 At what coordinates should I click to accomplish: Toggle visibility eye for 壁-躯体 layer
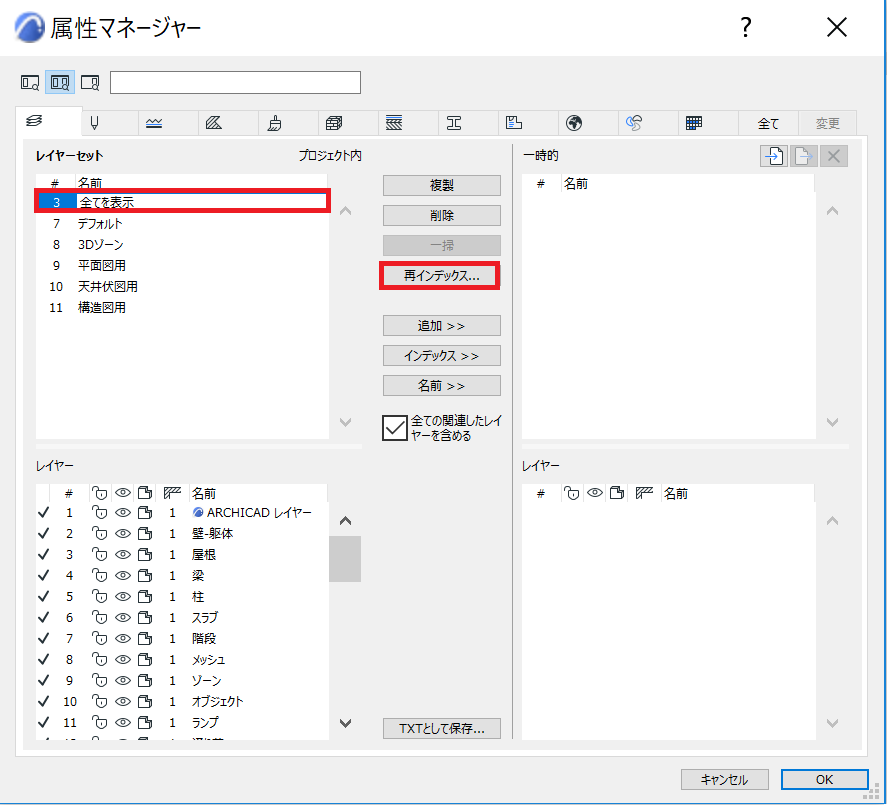point(122,534)
